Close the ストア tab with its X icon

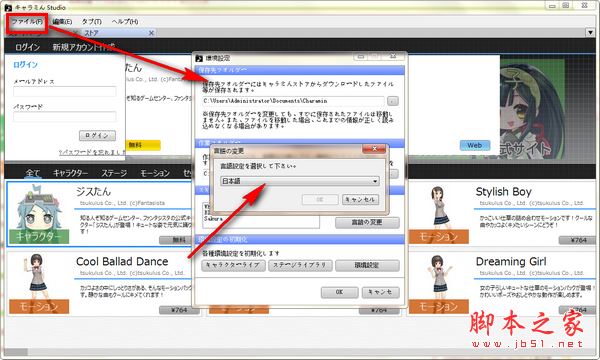(151, 33)
